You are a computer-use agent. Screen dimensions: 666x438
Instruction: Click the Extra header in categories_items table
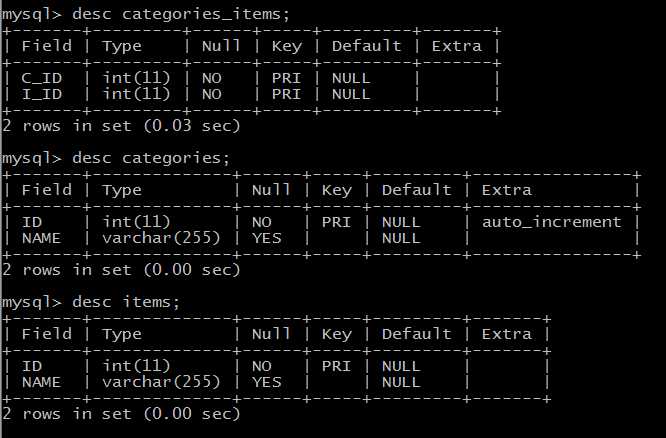point(457,46)
